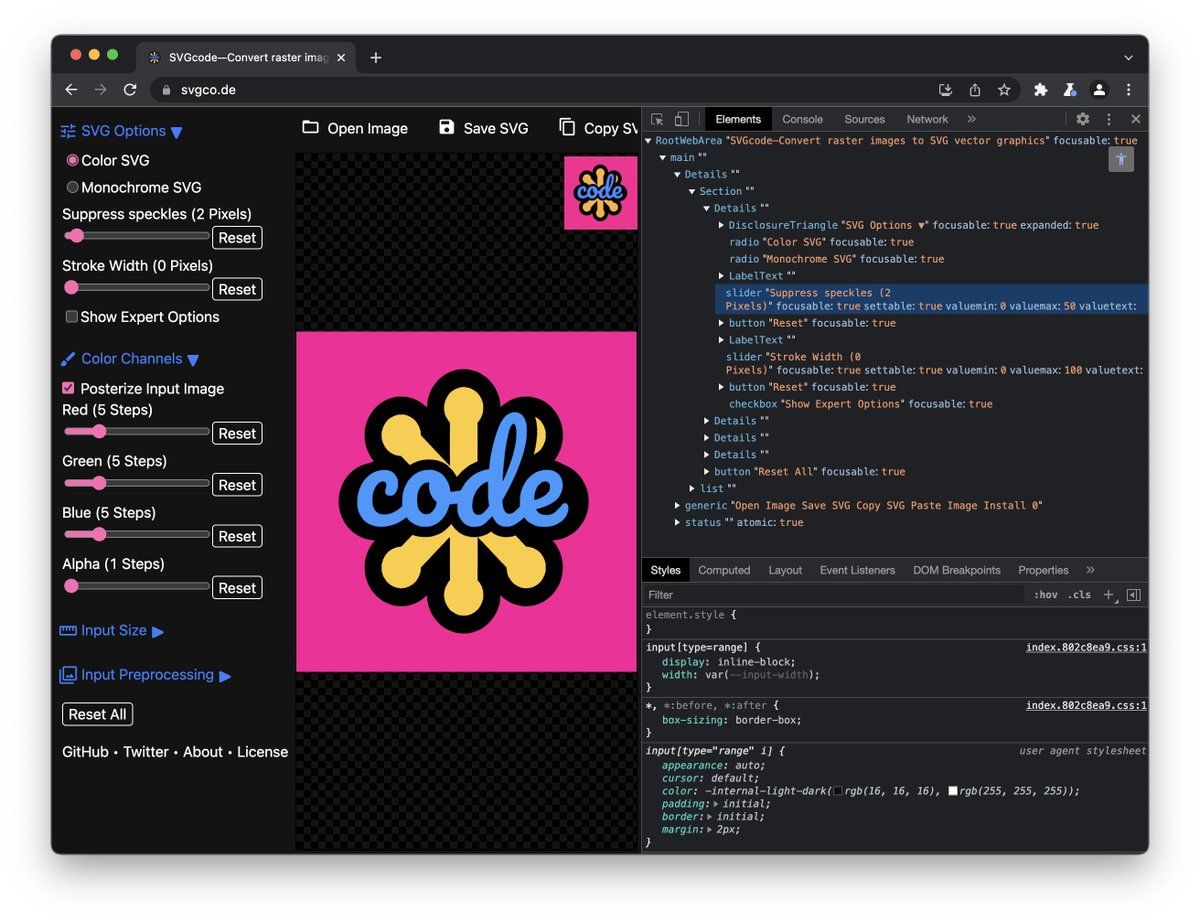Select the Color SVG radio button
Image resolution: width=1200 pixels, height=922 pixels.
(72, 160)
